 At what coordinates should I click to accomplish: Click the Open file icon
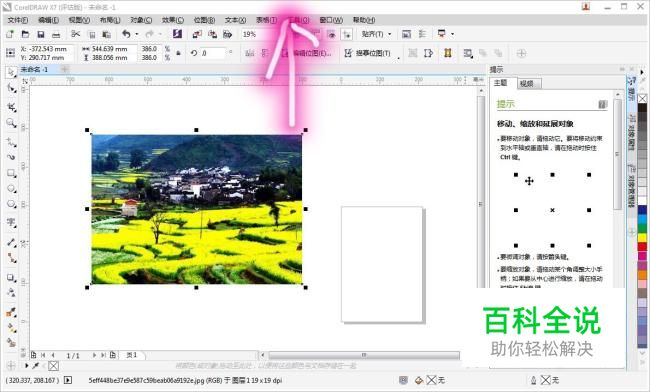click(25, 34)
